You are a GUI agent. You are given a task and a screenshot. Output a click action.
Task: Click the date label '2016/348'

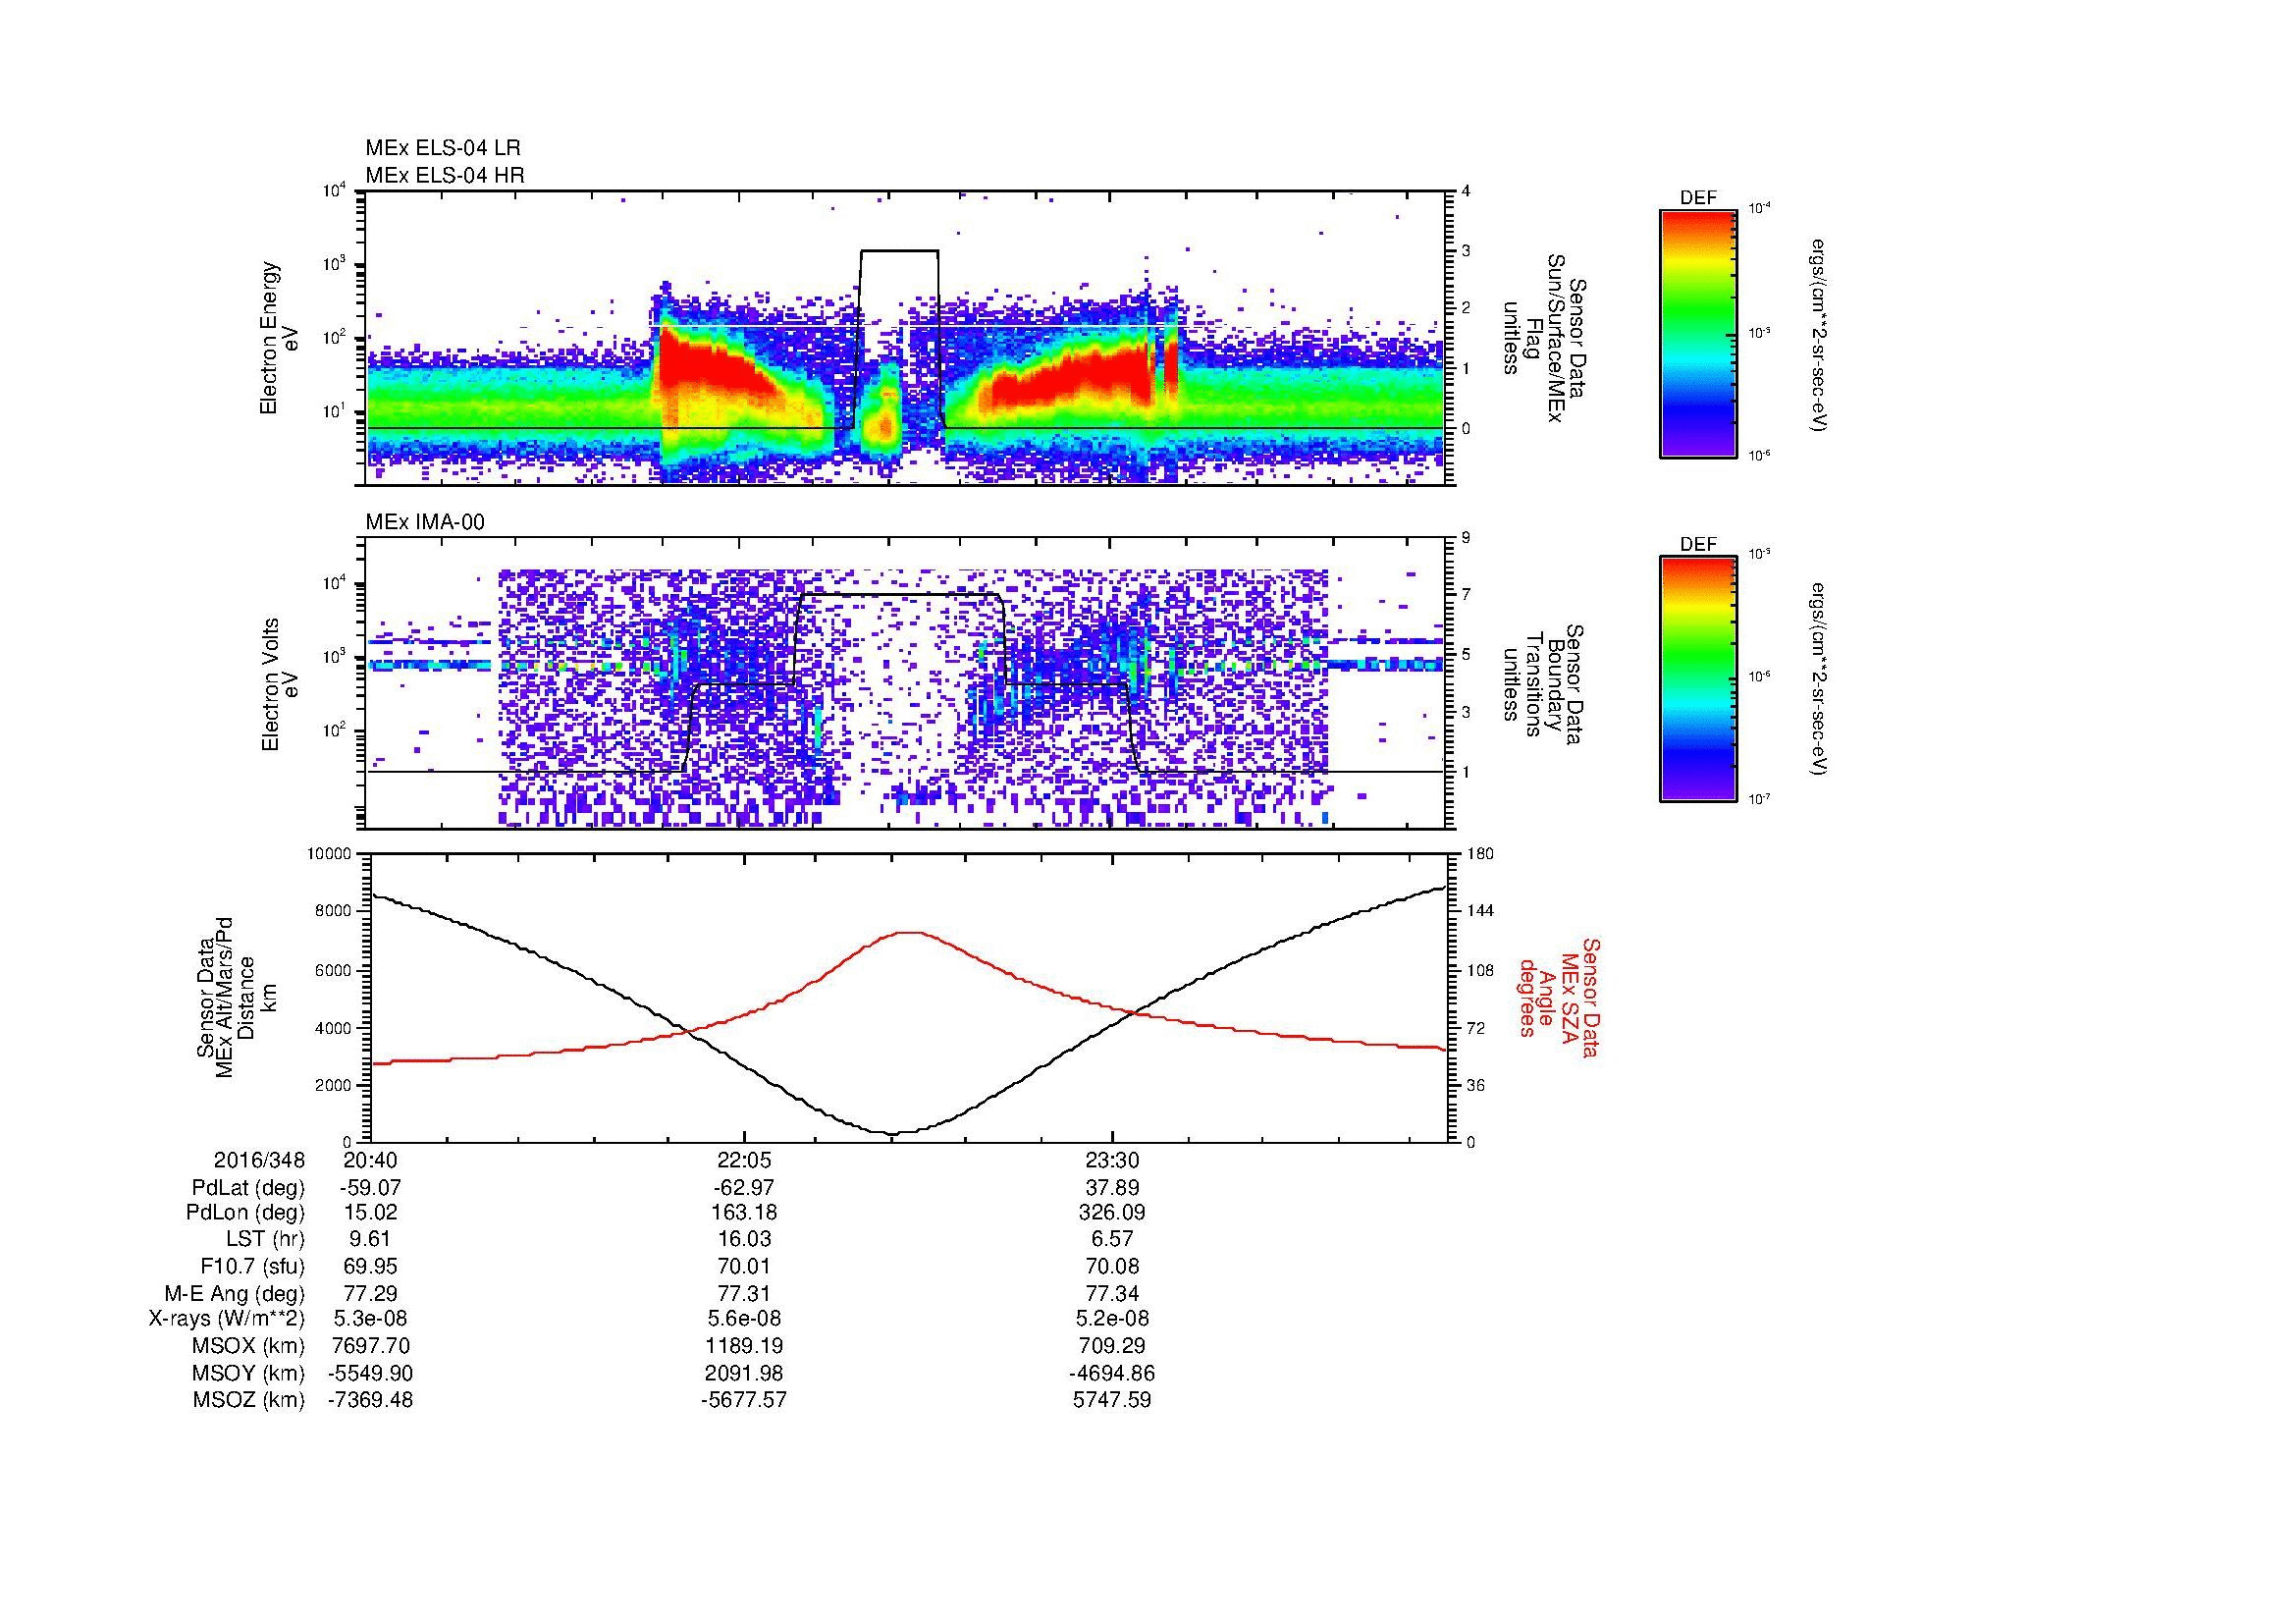pos(259,1161)
